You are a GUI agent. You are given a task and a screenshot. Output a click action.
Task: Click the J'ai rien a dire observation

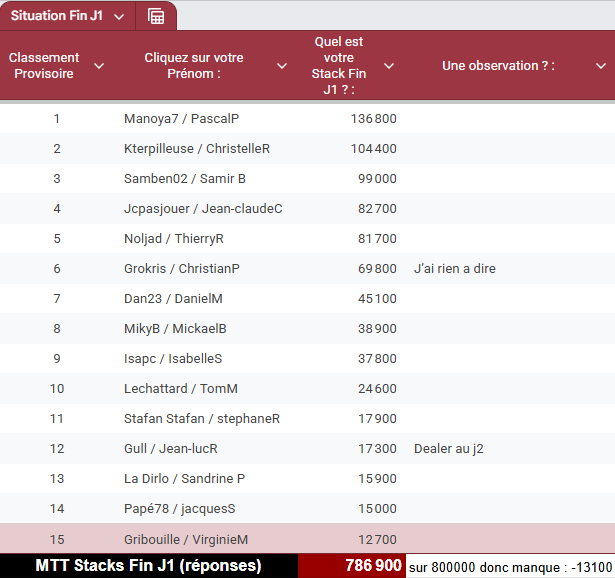455,269
